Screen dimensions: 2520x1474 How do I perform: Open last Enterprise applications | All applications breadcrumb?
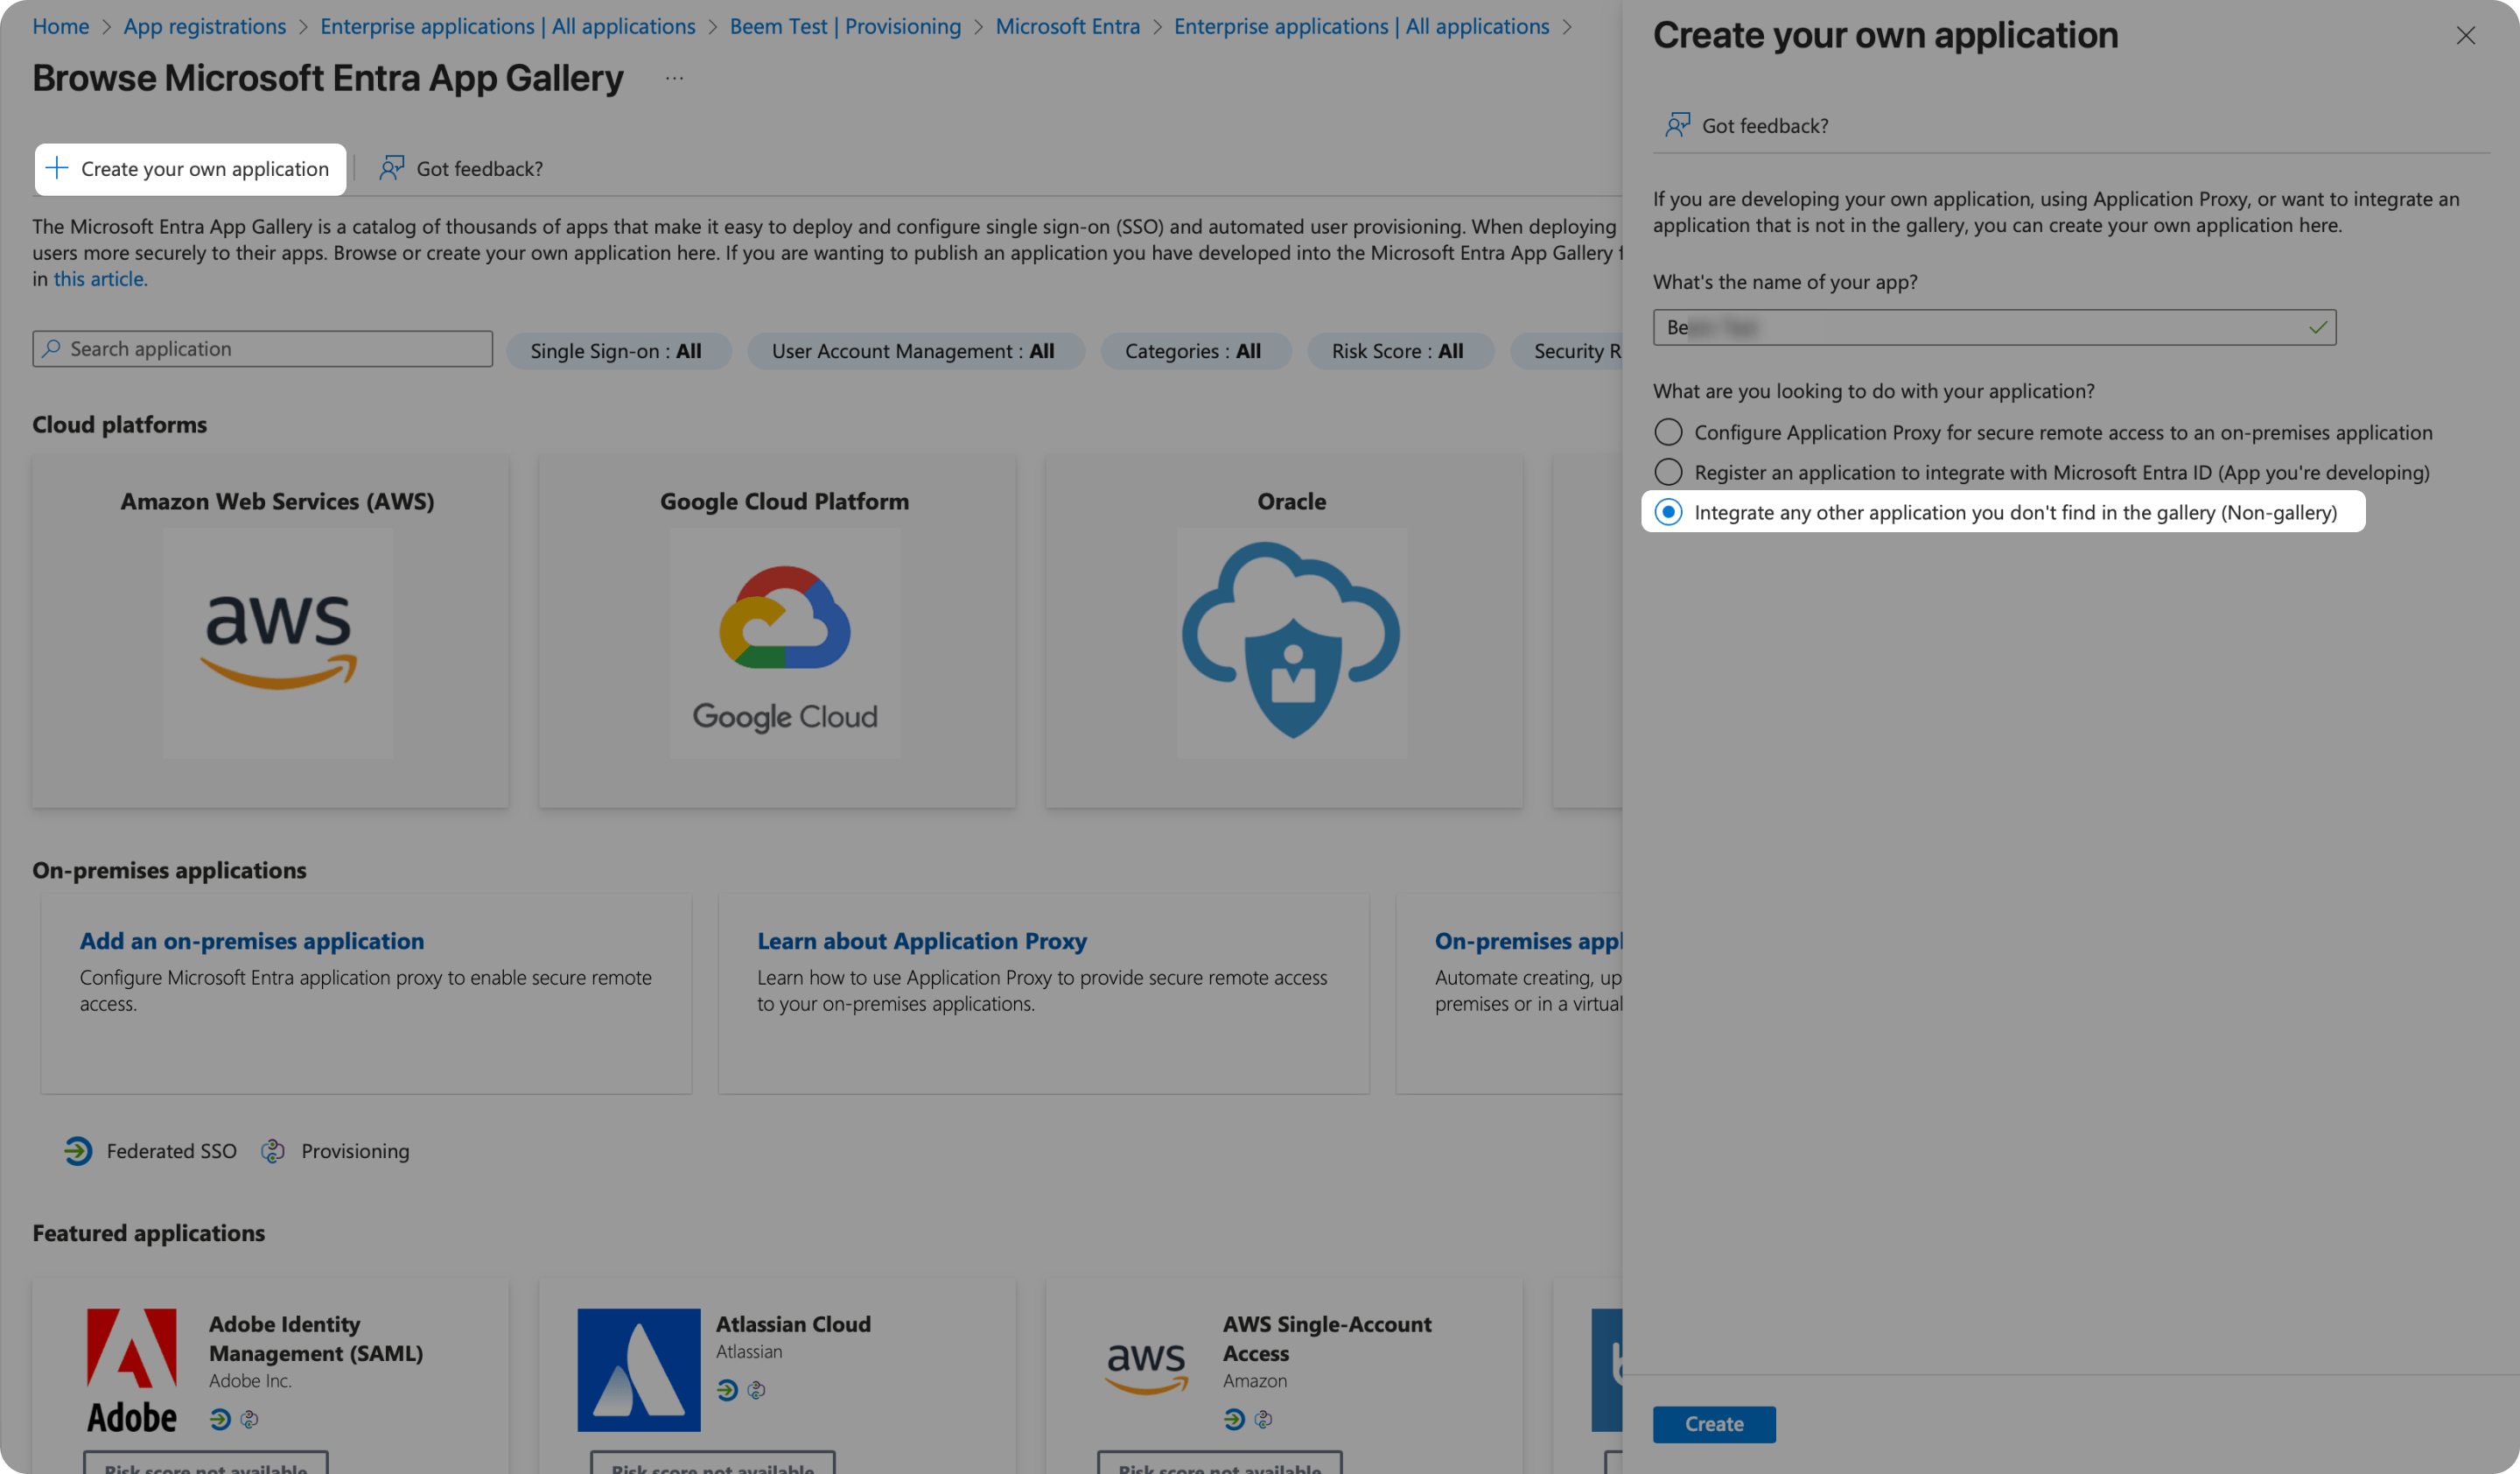pyautogui.click(x=1362, y=26)
